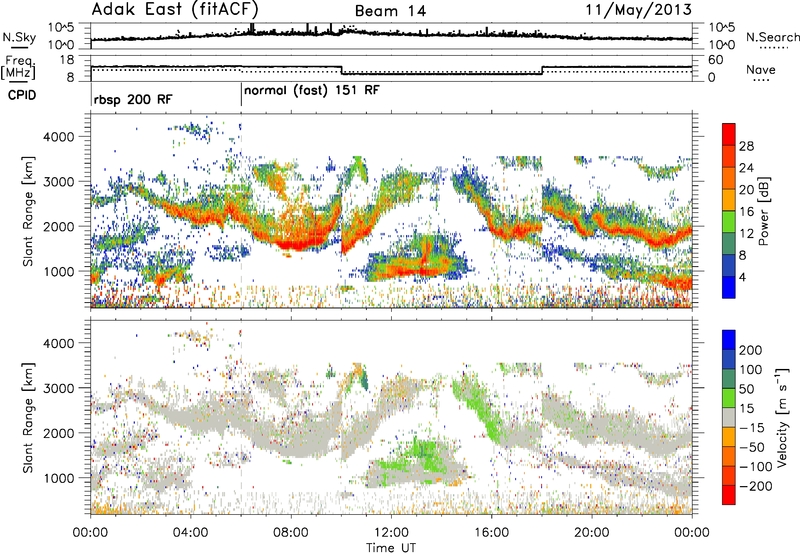Viewport: 800px width, 554px height.
Task: Click the 'N.Sky' legend label
Action: tap(19, 37)
